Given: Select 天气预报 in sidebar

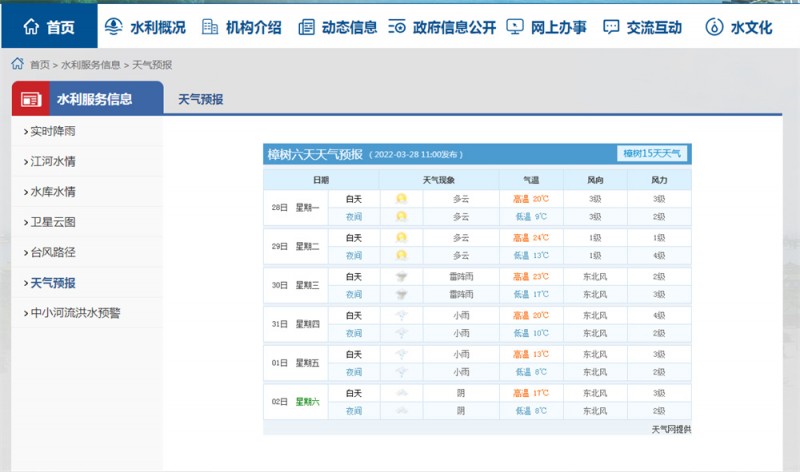Looking at the screenshot, I should 53,283.
